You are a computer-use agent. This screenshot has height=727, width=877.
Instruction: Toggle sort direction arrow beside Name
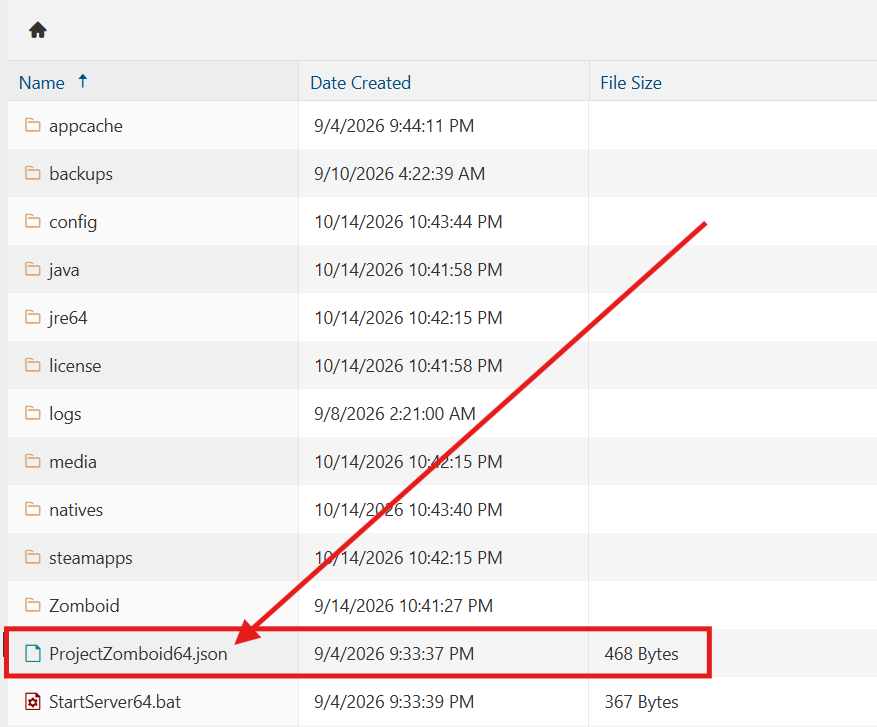click(x=83, y=82)
